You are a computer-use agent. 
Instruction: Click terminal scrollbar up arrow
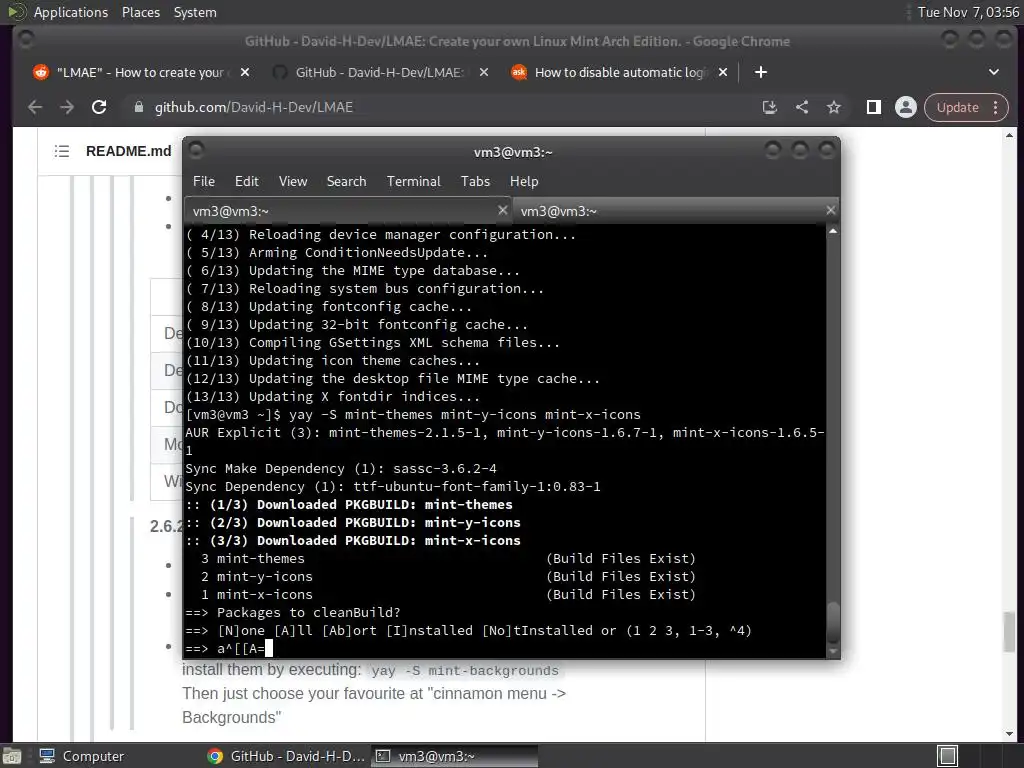tap(833, 231)
